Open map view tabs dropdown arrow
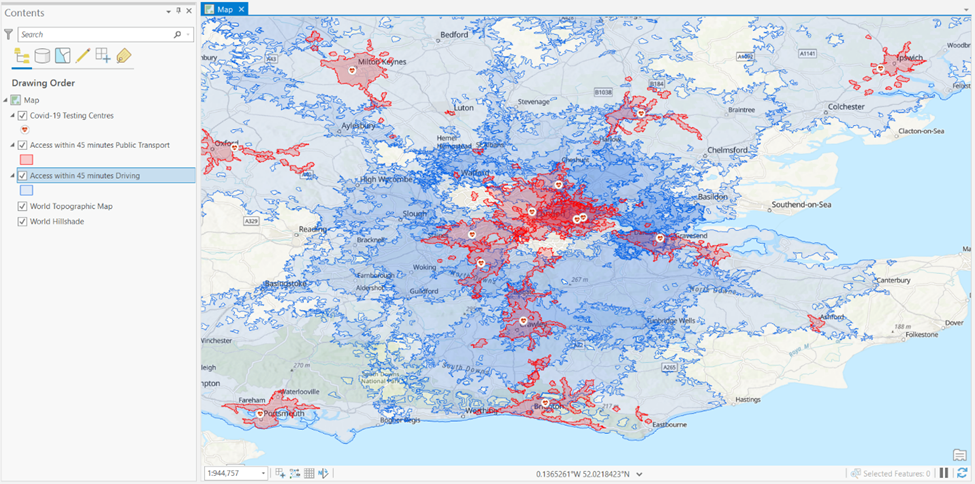Screen dimensions: 975x484 pos(968,11)
